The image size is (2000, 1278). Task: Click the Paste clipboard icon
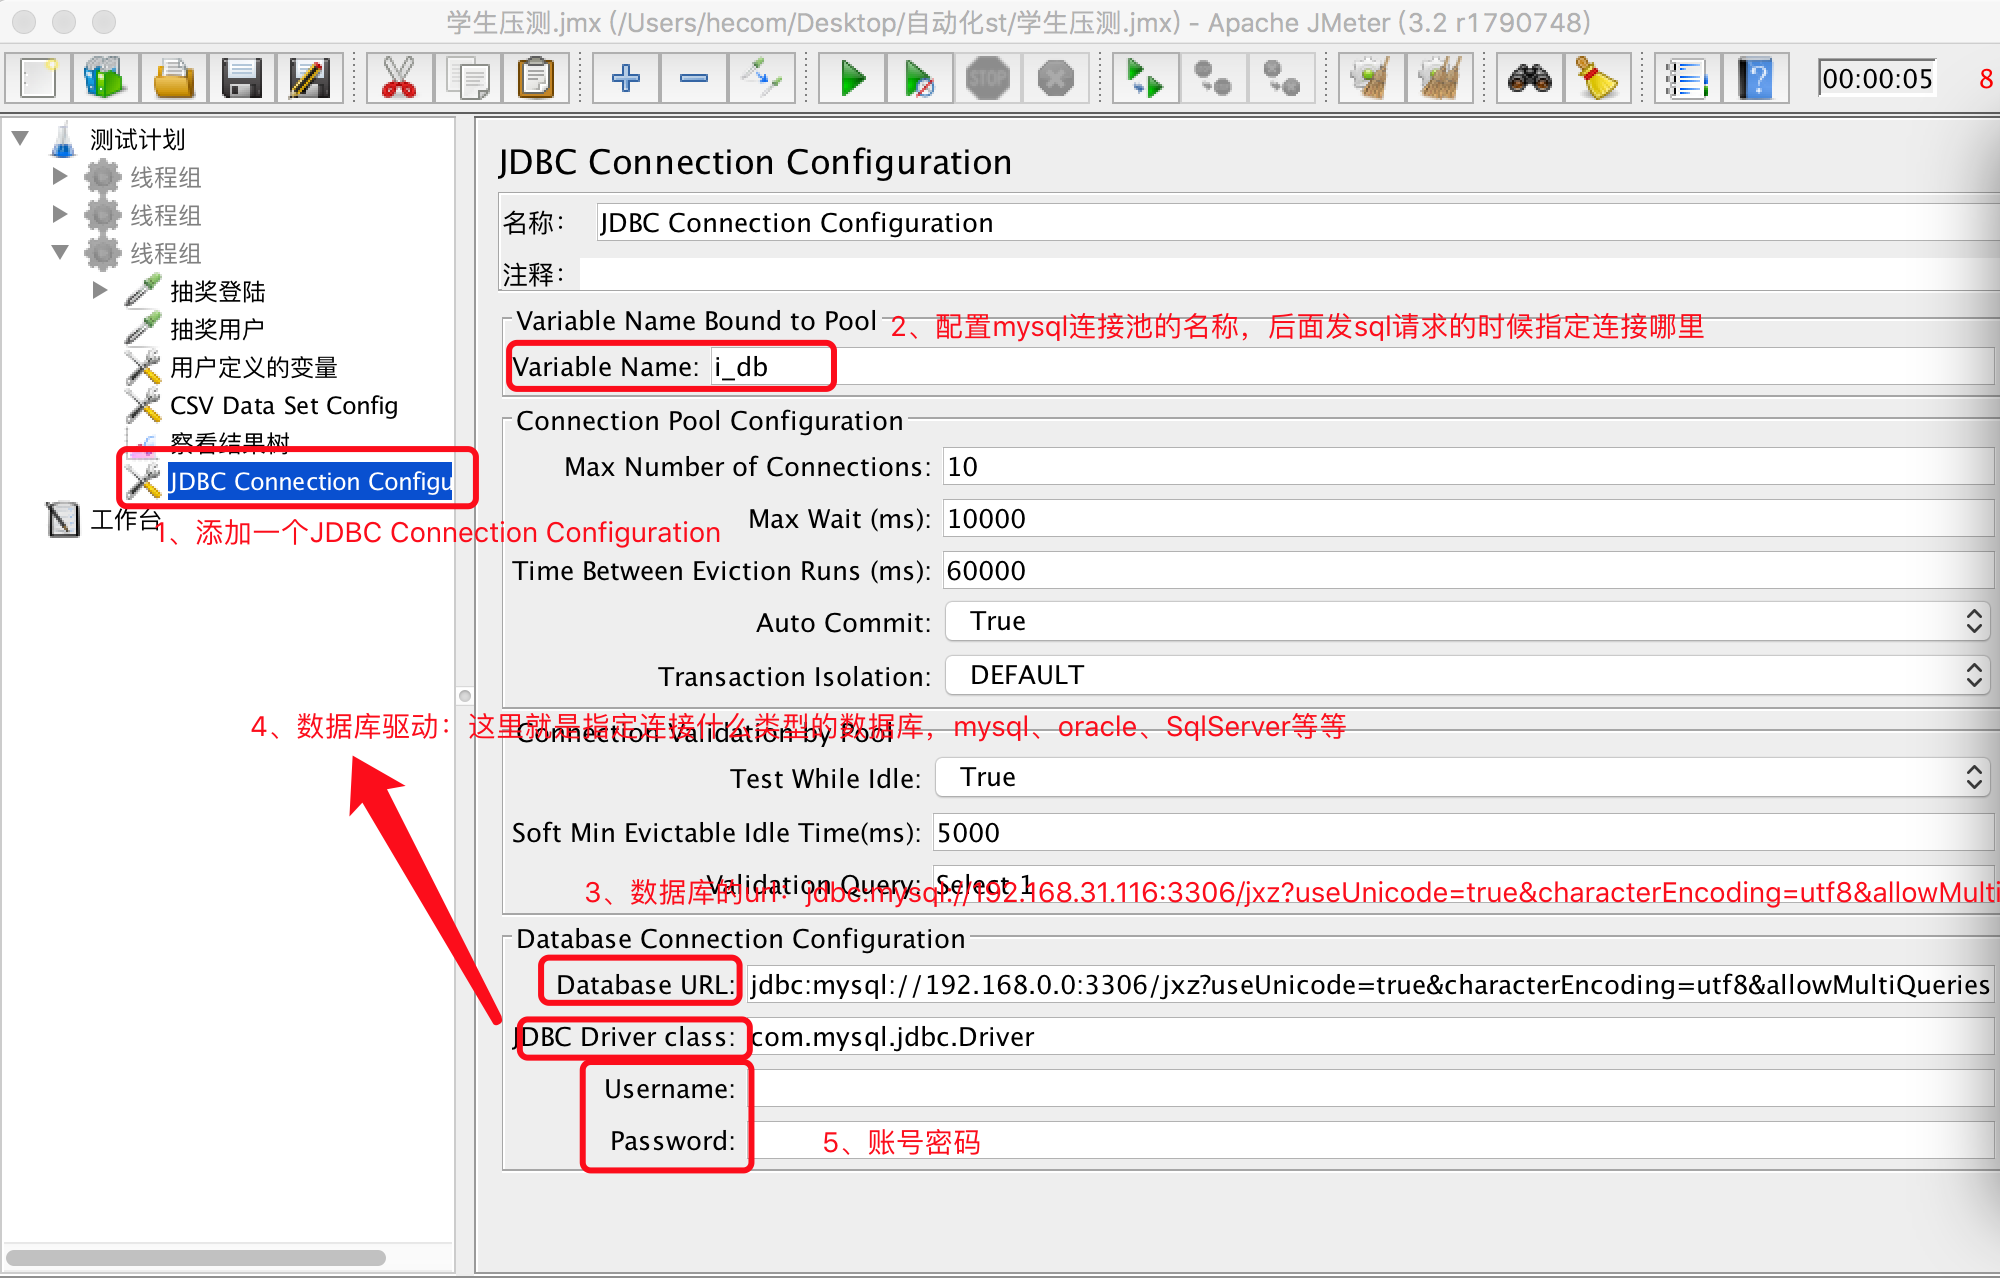[x=535, y=78]
